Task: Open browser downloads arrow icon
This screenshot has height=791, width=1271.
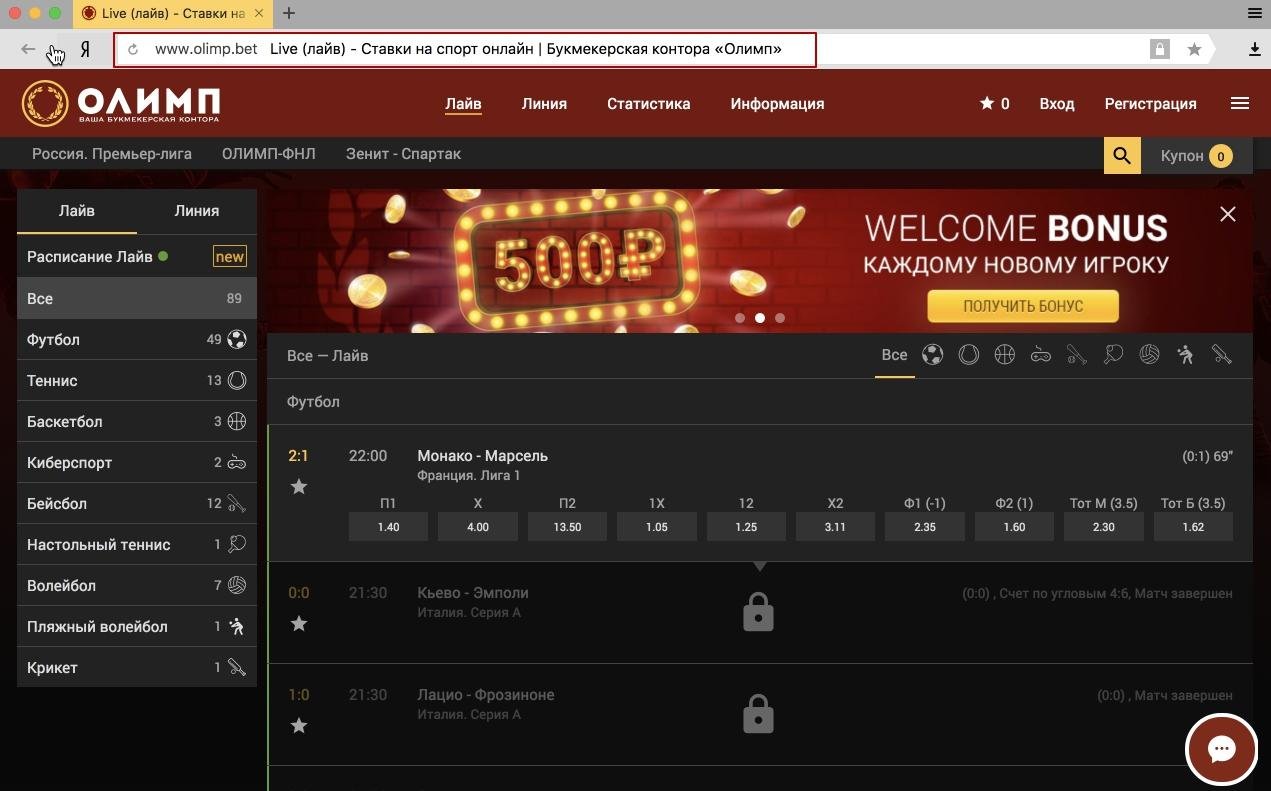Action: [1255, 49]
